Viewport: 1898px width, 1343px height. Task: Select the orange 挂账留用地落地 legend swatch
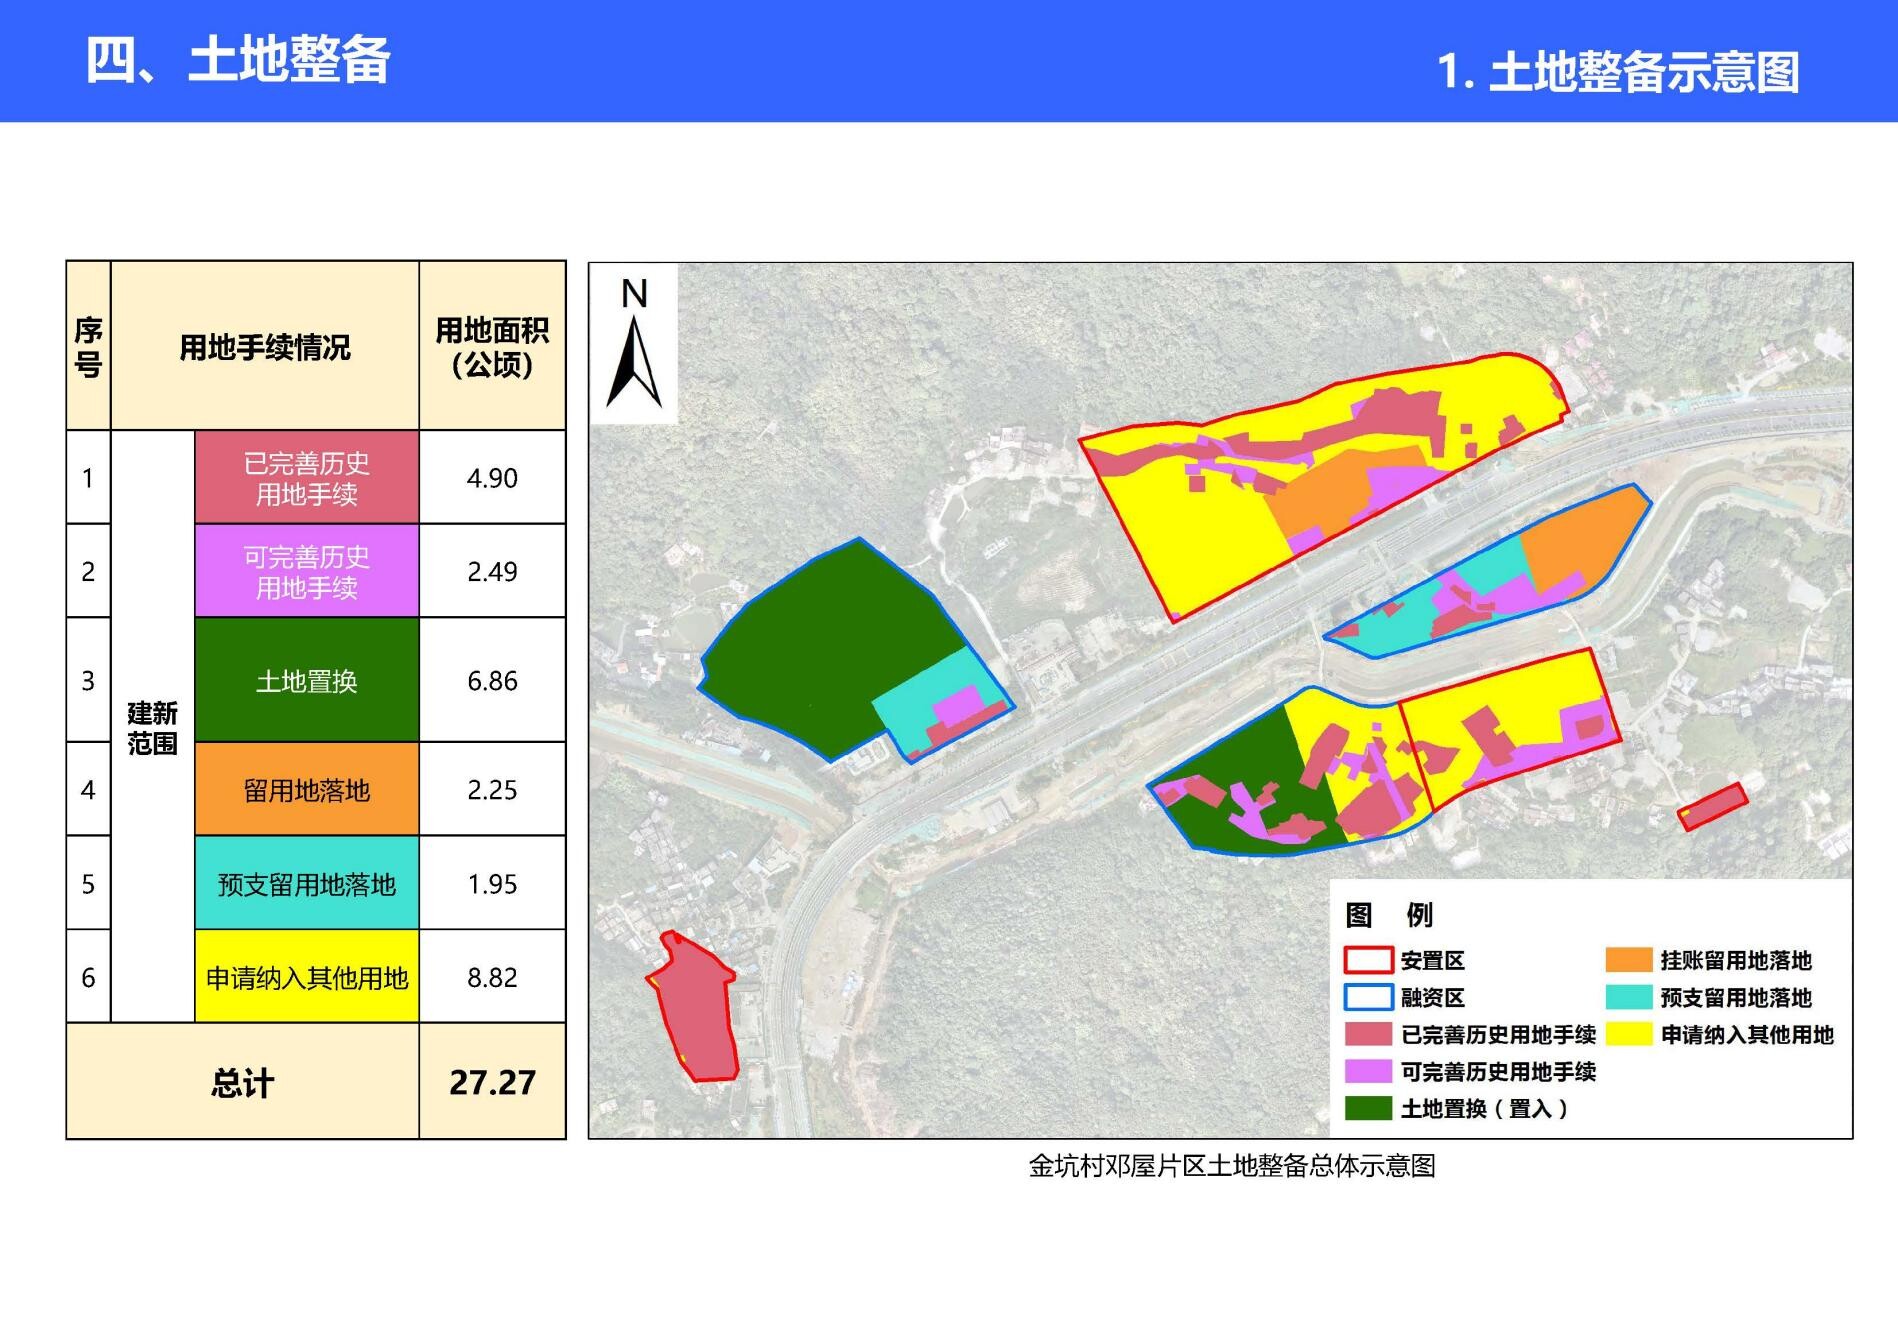pyautogui.click(x=1628, y=960)
